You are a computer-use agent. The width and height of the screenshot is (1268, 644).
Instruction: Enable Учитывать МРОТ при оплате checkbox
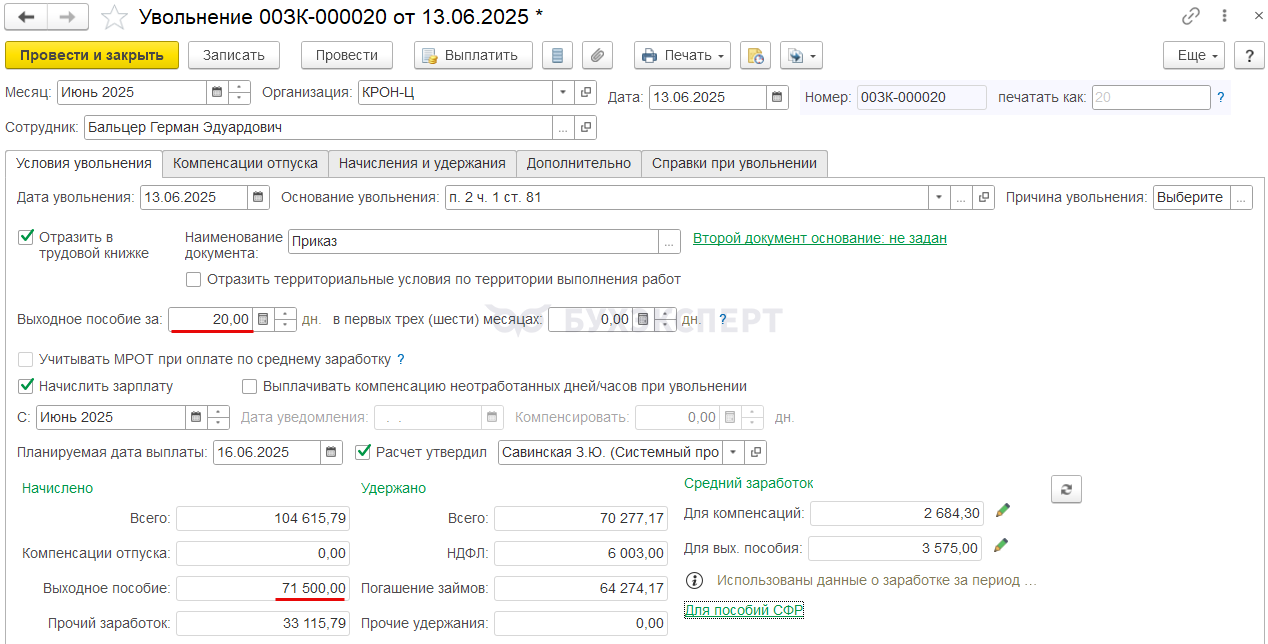pyautogui.click(x=26, y=359)
